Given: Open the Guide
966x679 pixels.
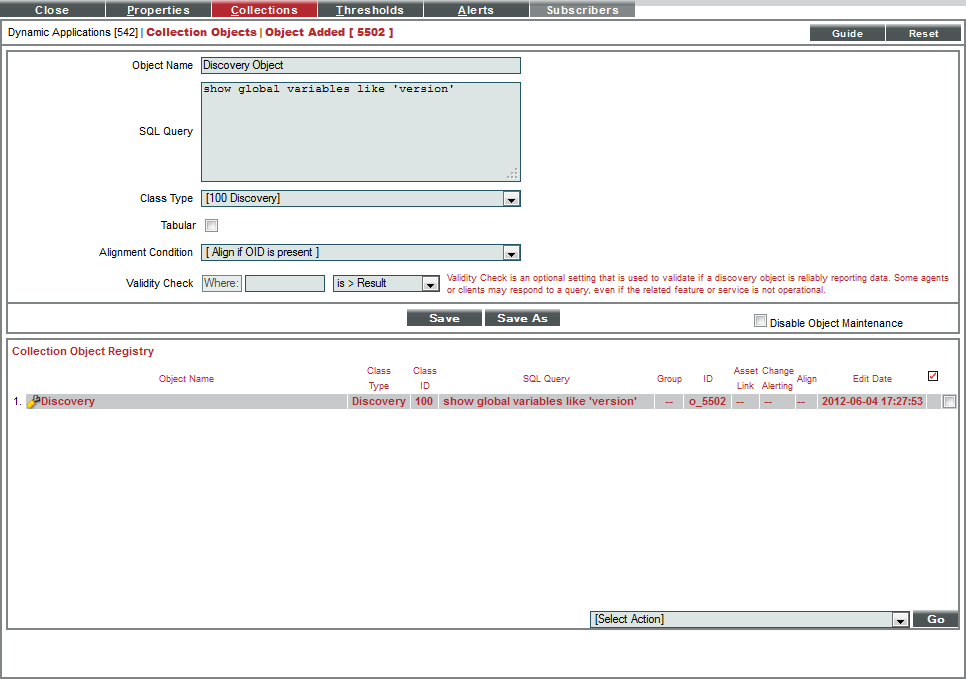Looking at the screenshot, I should pos(846,32).
